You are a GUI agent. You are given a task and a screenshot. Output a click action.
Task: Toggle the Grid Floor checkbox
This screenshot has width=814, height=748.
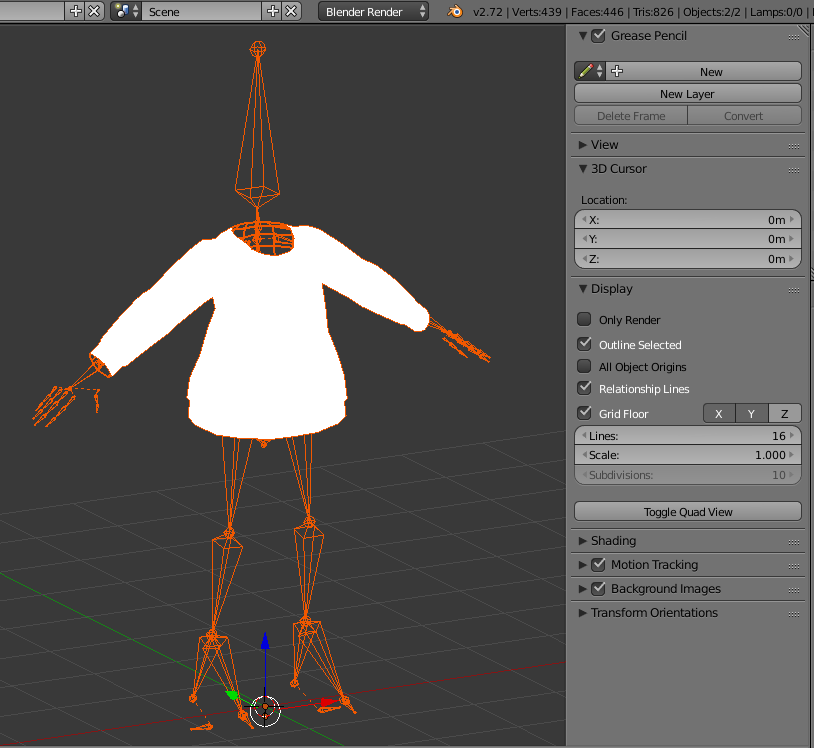(x=584, y=413)
